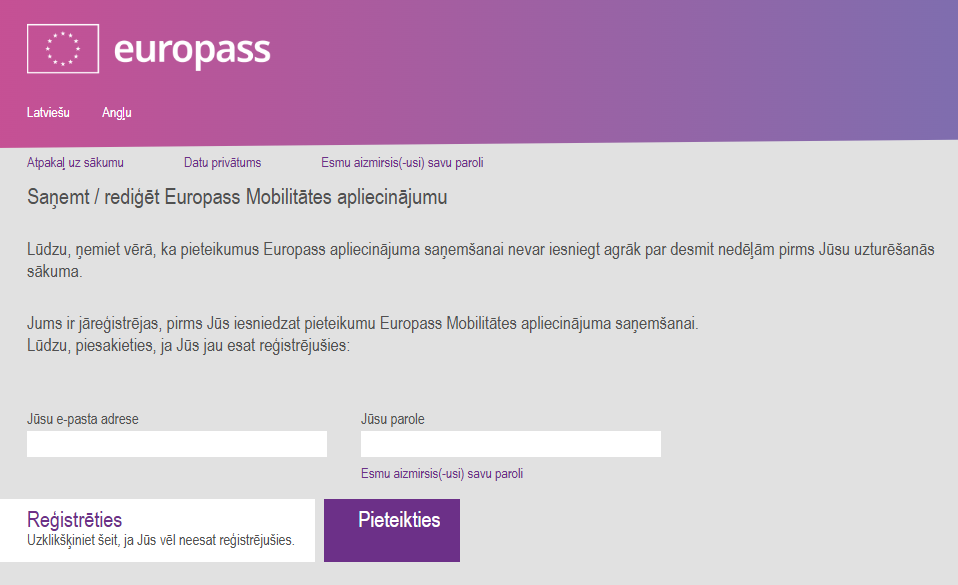The image size is (958, 585).
Task: Switch language to Latviešu
Action: tap(48, 112)
